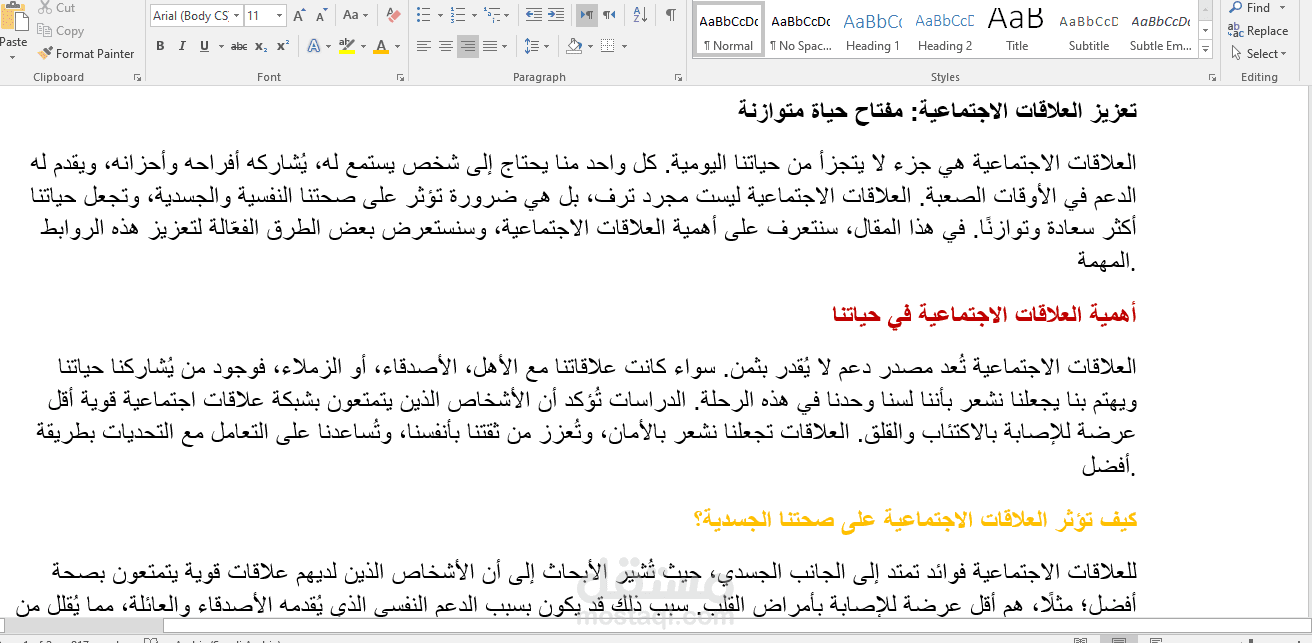
Task: Set left-to-right text direction
Action: (587, 15)
